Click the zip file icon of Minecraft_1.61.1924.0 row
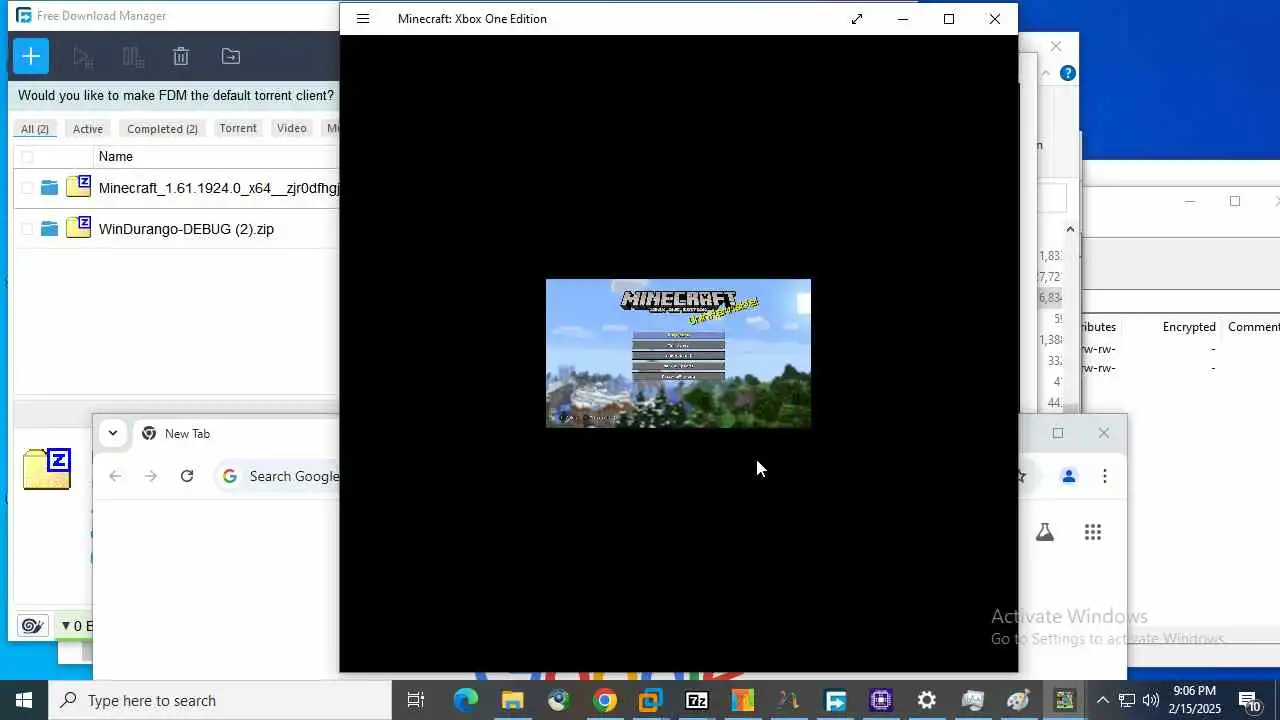Viewport: 1280px width, 720px height. click(x=78, y=187)
